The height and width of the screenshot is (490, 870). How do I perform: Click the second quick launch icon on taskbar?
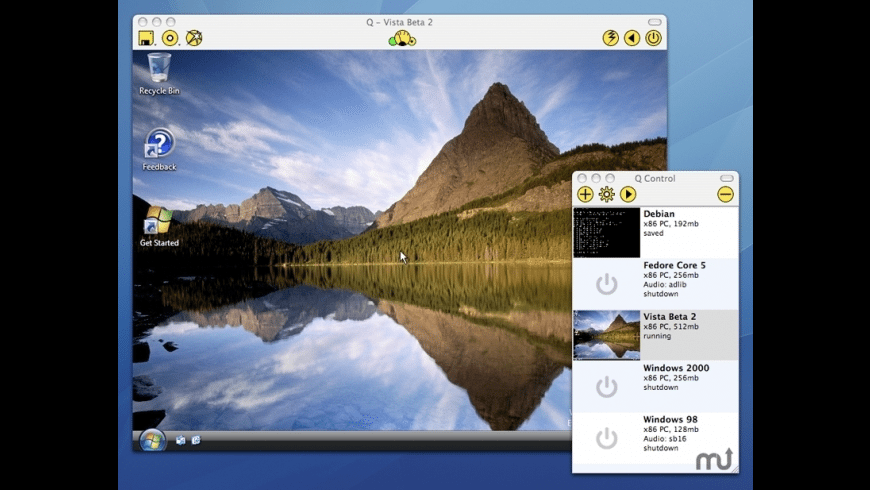point(196,440)
